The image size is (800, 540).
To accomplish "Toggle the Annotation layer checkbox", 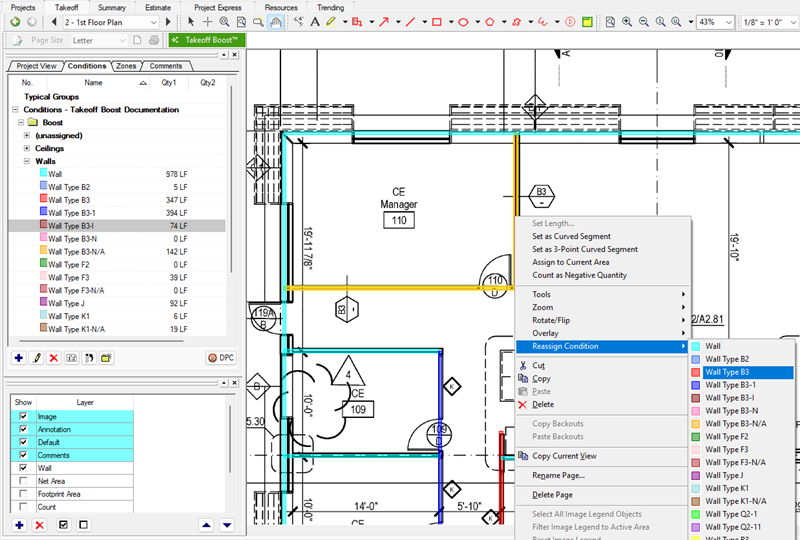I will point(23,429).
